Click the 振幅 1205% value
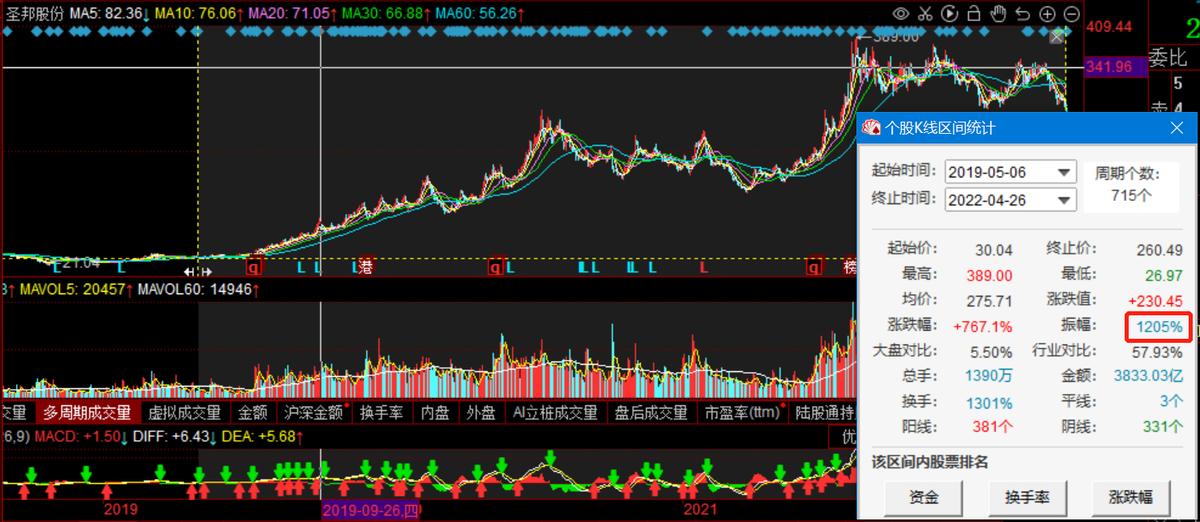Viewport: 1200px width, 522px height. point(1160,326)
